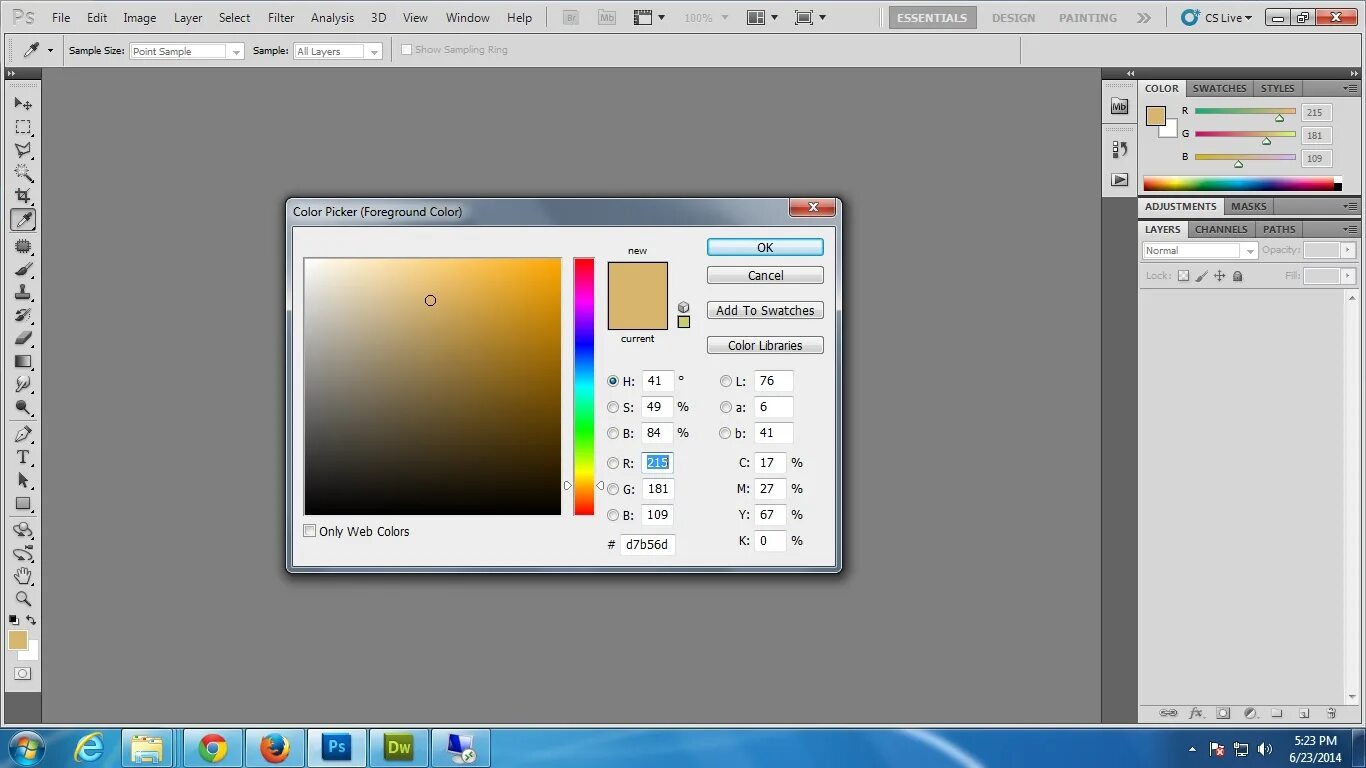Select the Eraser tool
The height and width of the screenshot is (768, 1366).
point(23,338)
